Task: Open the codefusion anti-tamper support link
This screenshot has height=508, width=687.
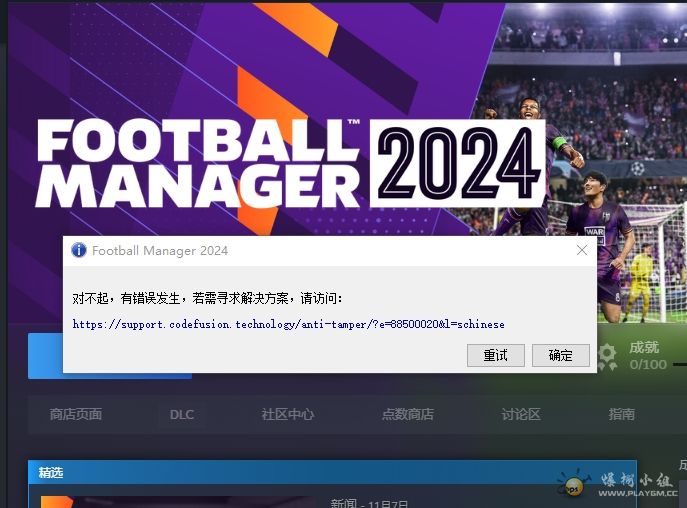Action: 288,324
